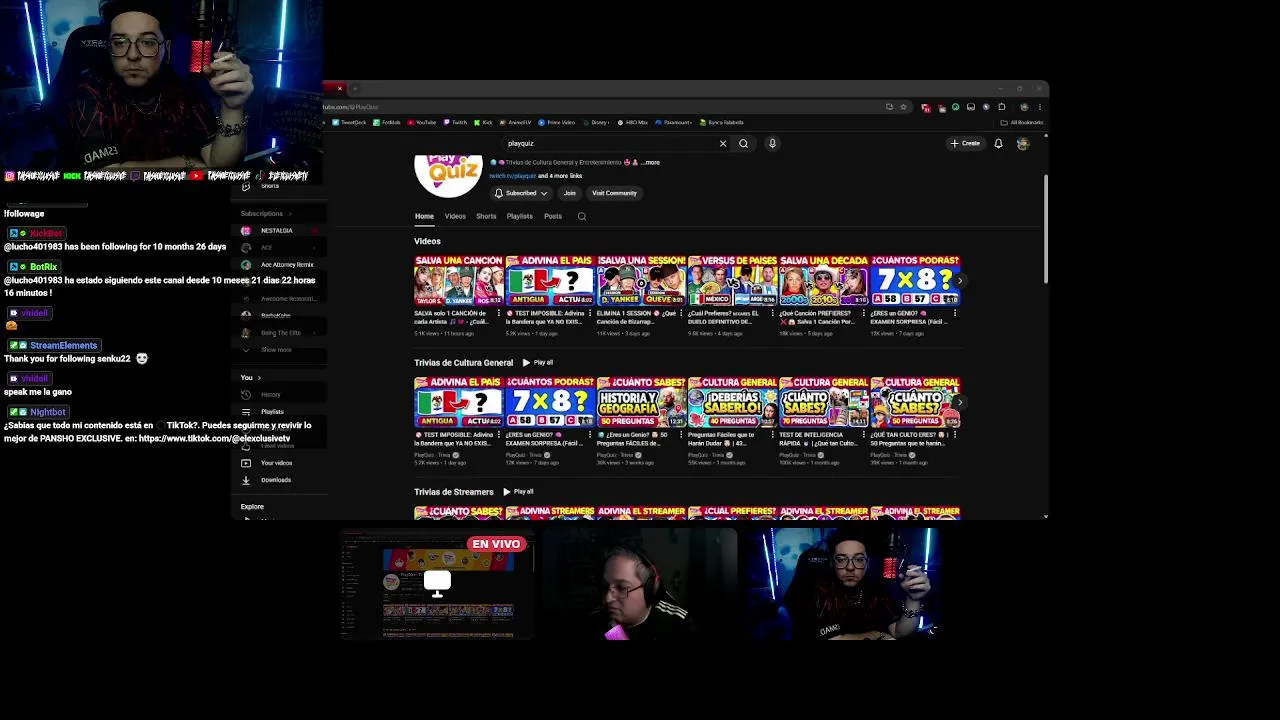Open the twitch.tv/playquiz channel link
1280x720 pixels.
[512, 176]
